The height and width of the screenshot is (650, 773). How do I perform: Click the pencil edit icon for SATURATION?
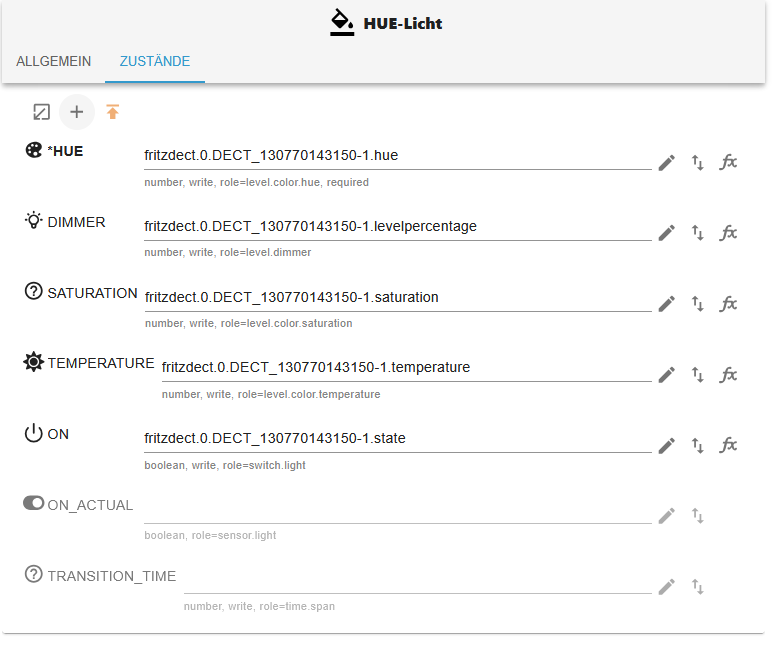pyautogui.click(x=667, y=303)
